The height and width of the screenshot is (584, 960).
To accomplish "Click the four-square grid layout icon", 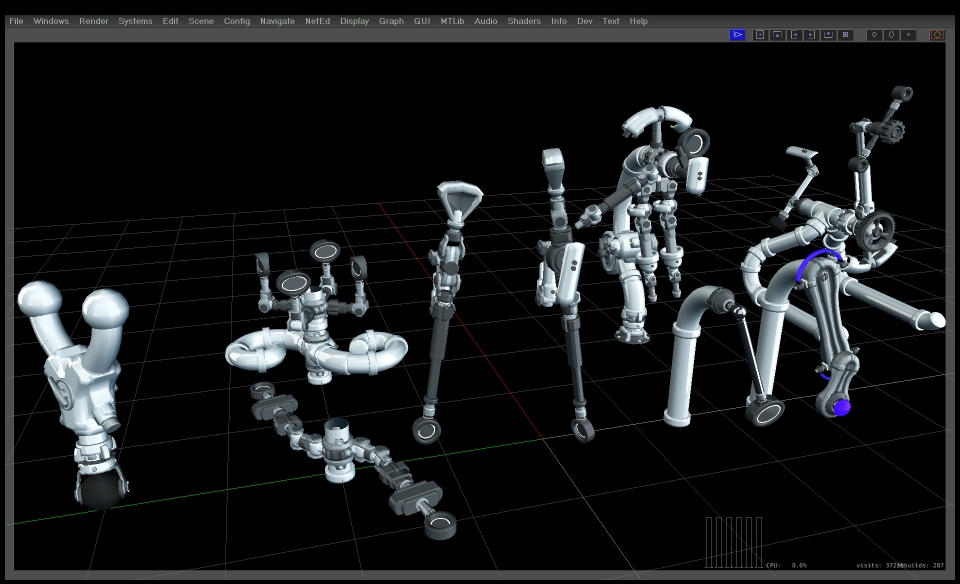I will coord(846,35).
